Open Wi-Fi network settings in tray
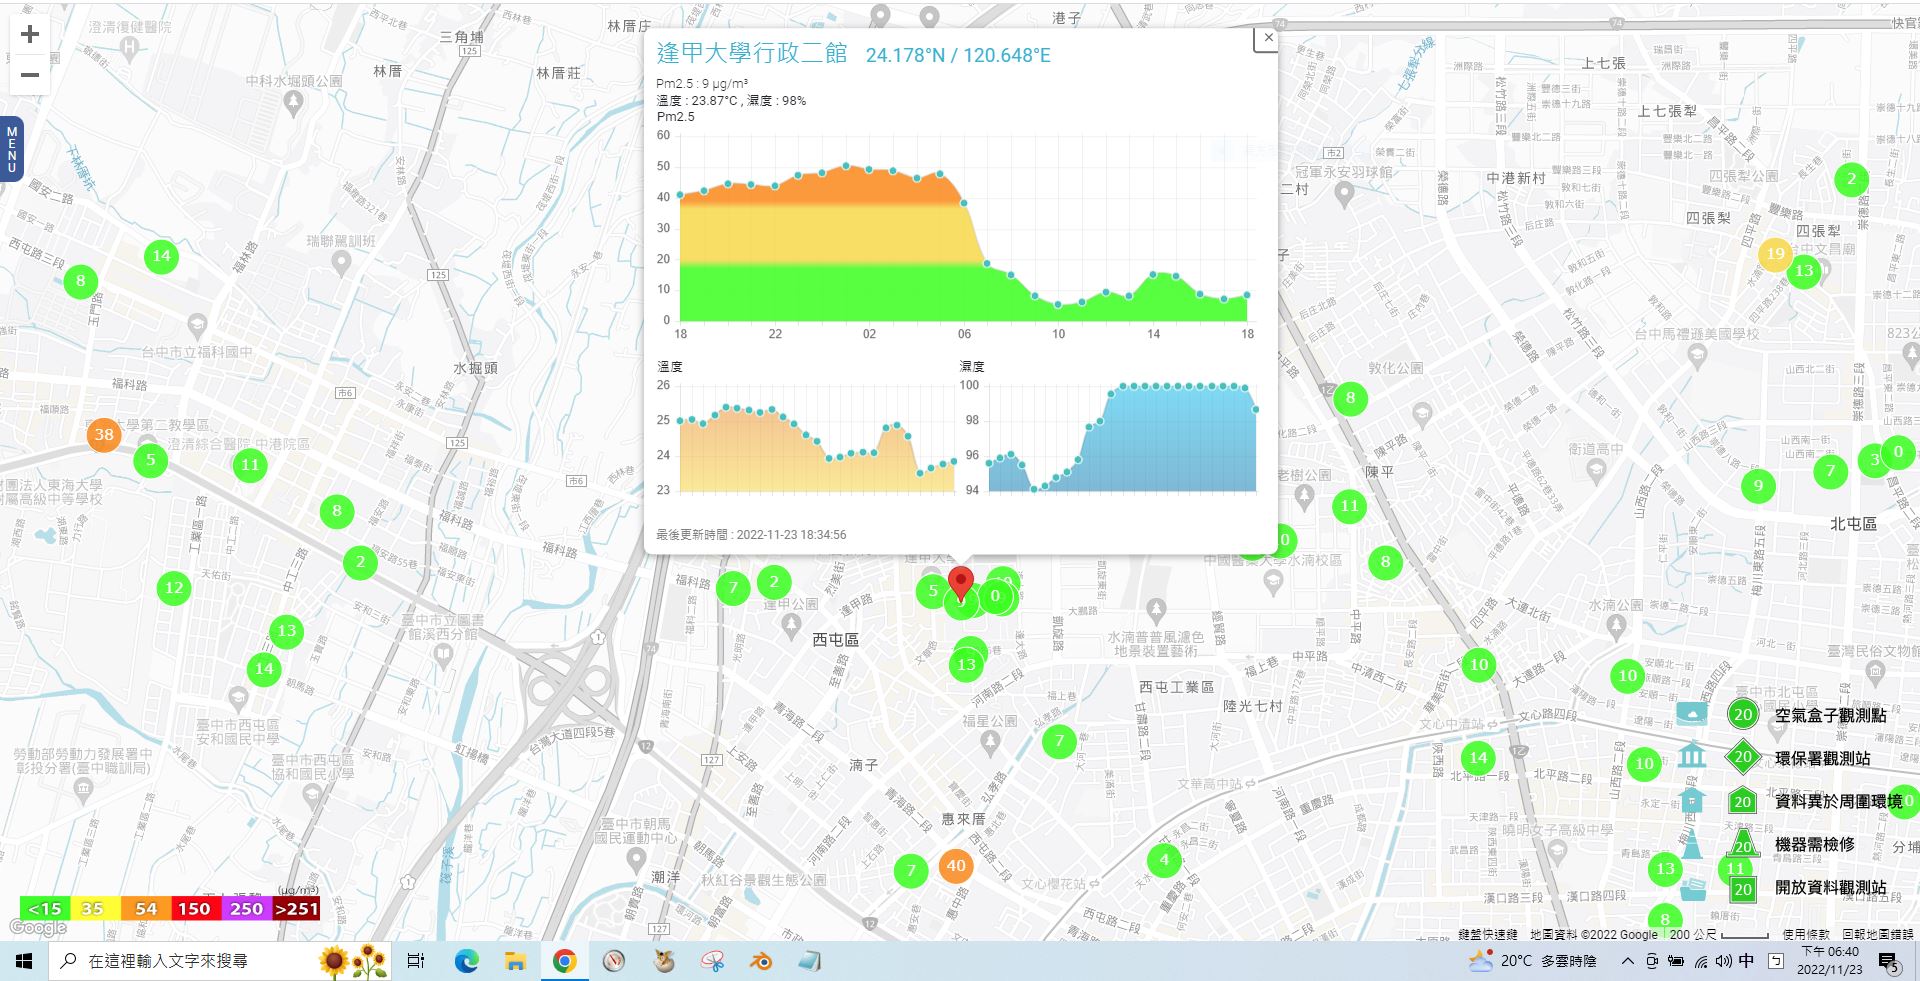This screenshot has height=981, width=1920. 1700,961
